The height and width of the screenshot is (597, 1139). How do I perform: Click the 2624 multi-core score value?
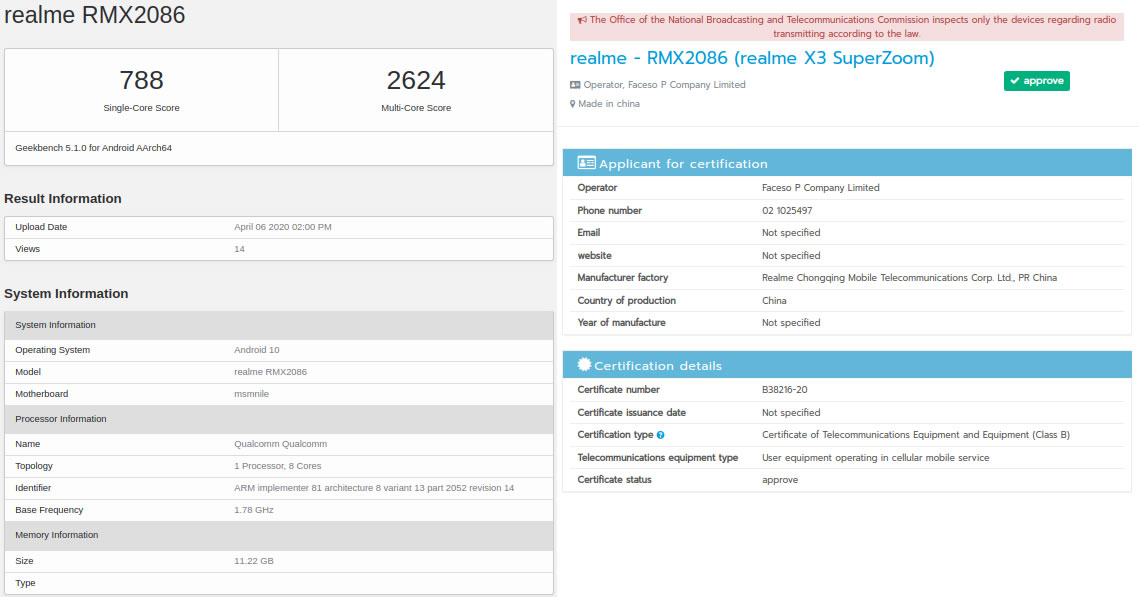tap(416, 80)
